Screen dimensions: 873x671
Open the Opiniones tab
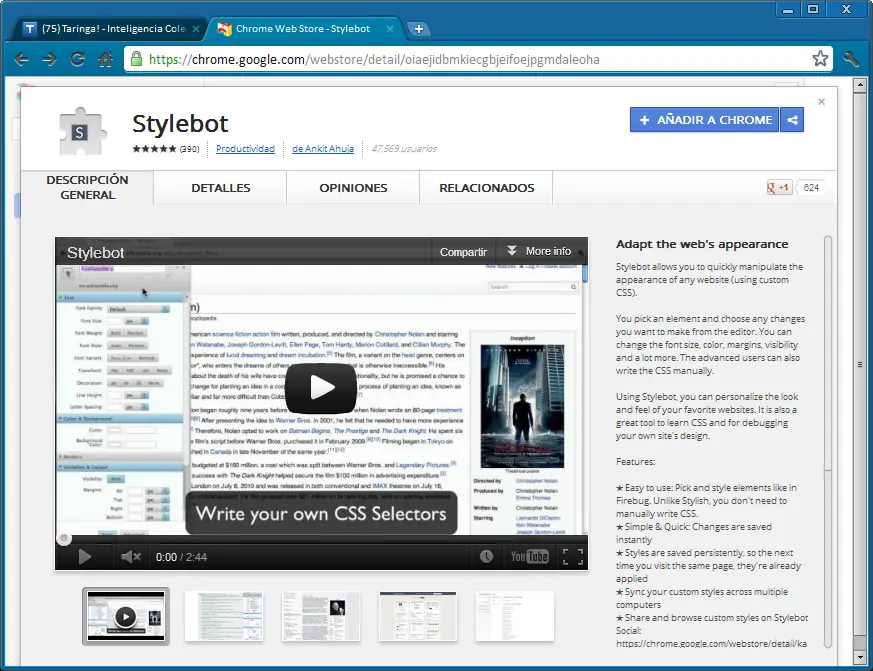(353, 188)
